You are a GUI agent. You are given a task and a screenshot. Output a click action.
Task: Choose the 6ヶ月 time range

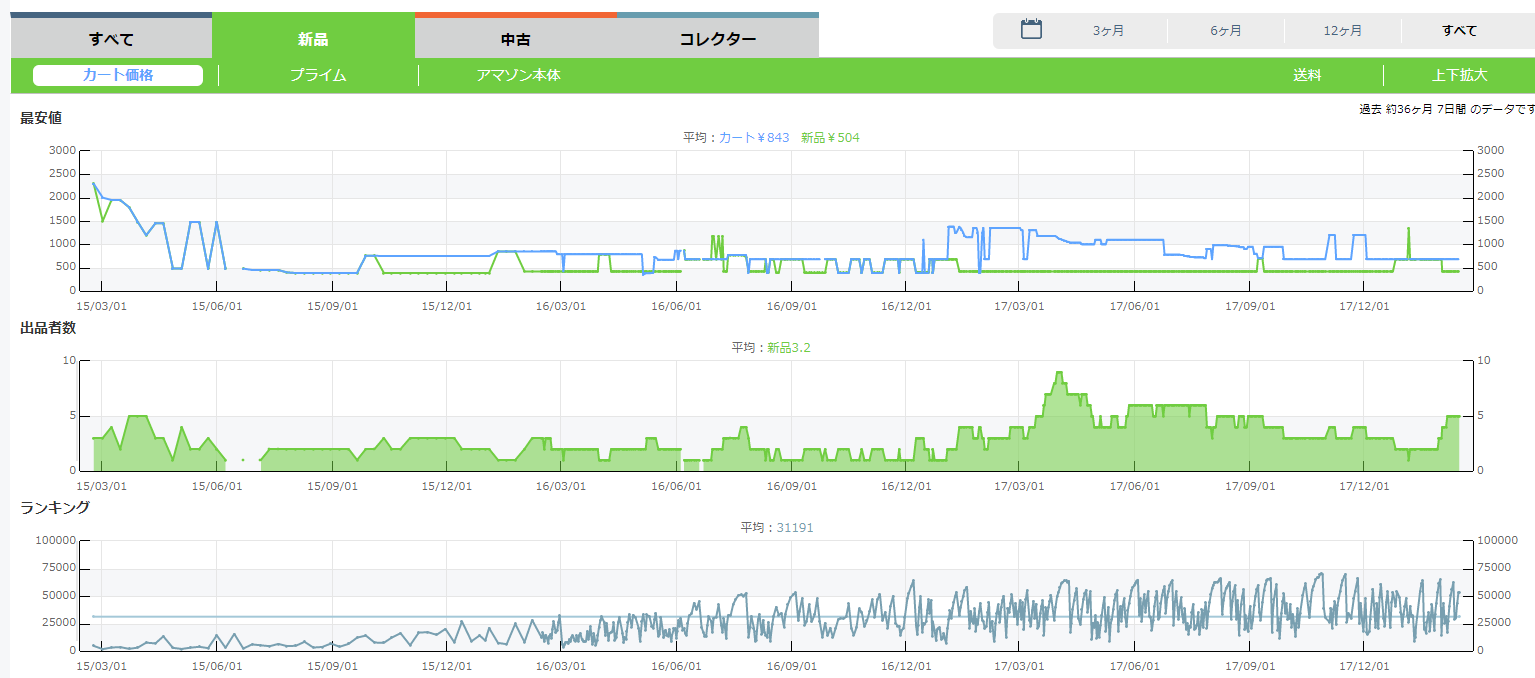pyautogui.click(x=1225, y=31)
